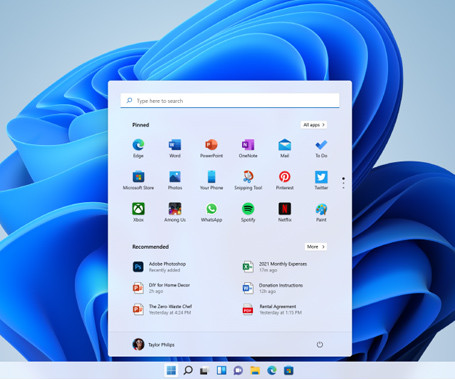Open 2021 Monthly Expenses spreadsheet

275,267
